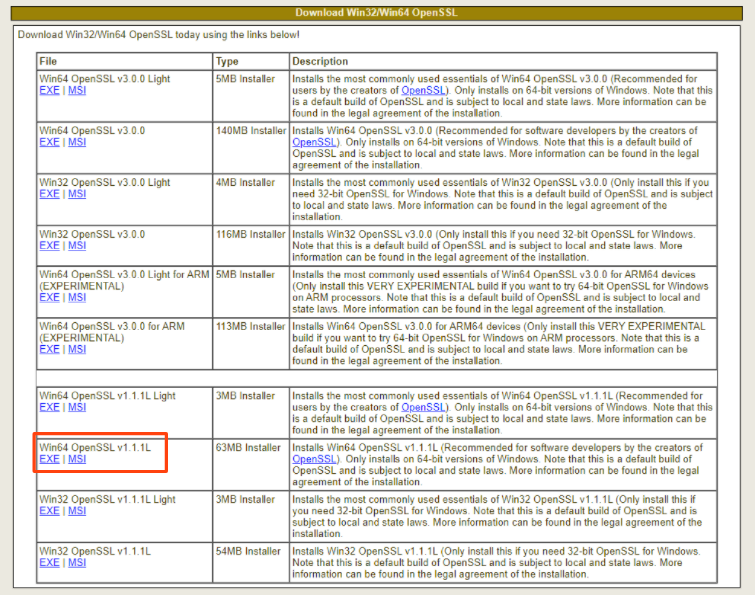Open OpenSSL link in Win64 v1.1.1L description
The image size is (755, 595).
(314, 459)
